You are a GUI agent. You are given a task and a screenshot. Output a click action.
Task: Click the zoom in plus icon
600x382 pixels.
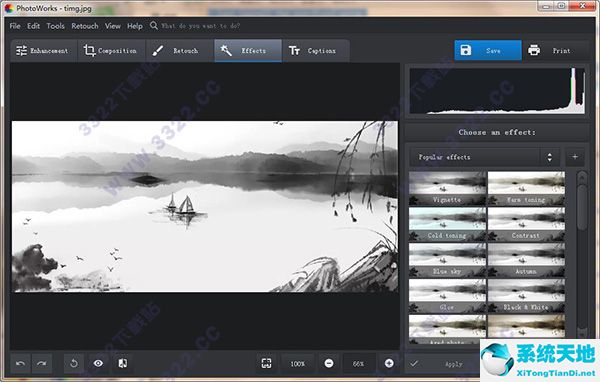(389, 364)
